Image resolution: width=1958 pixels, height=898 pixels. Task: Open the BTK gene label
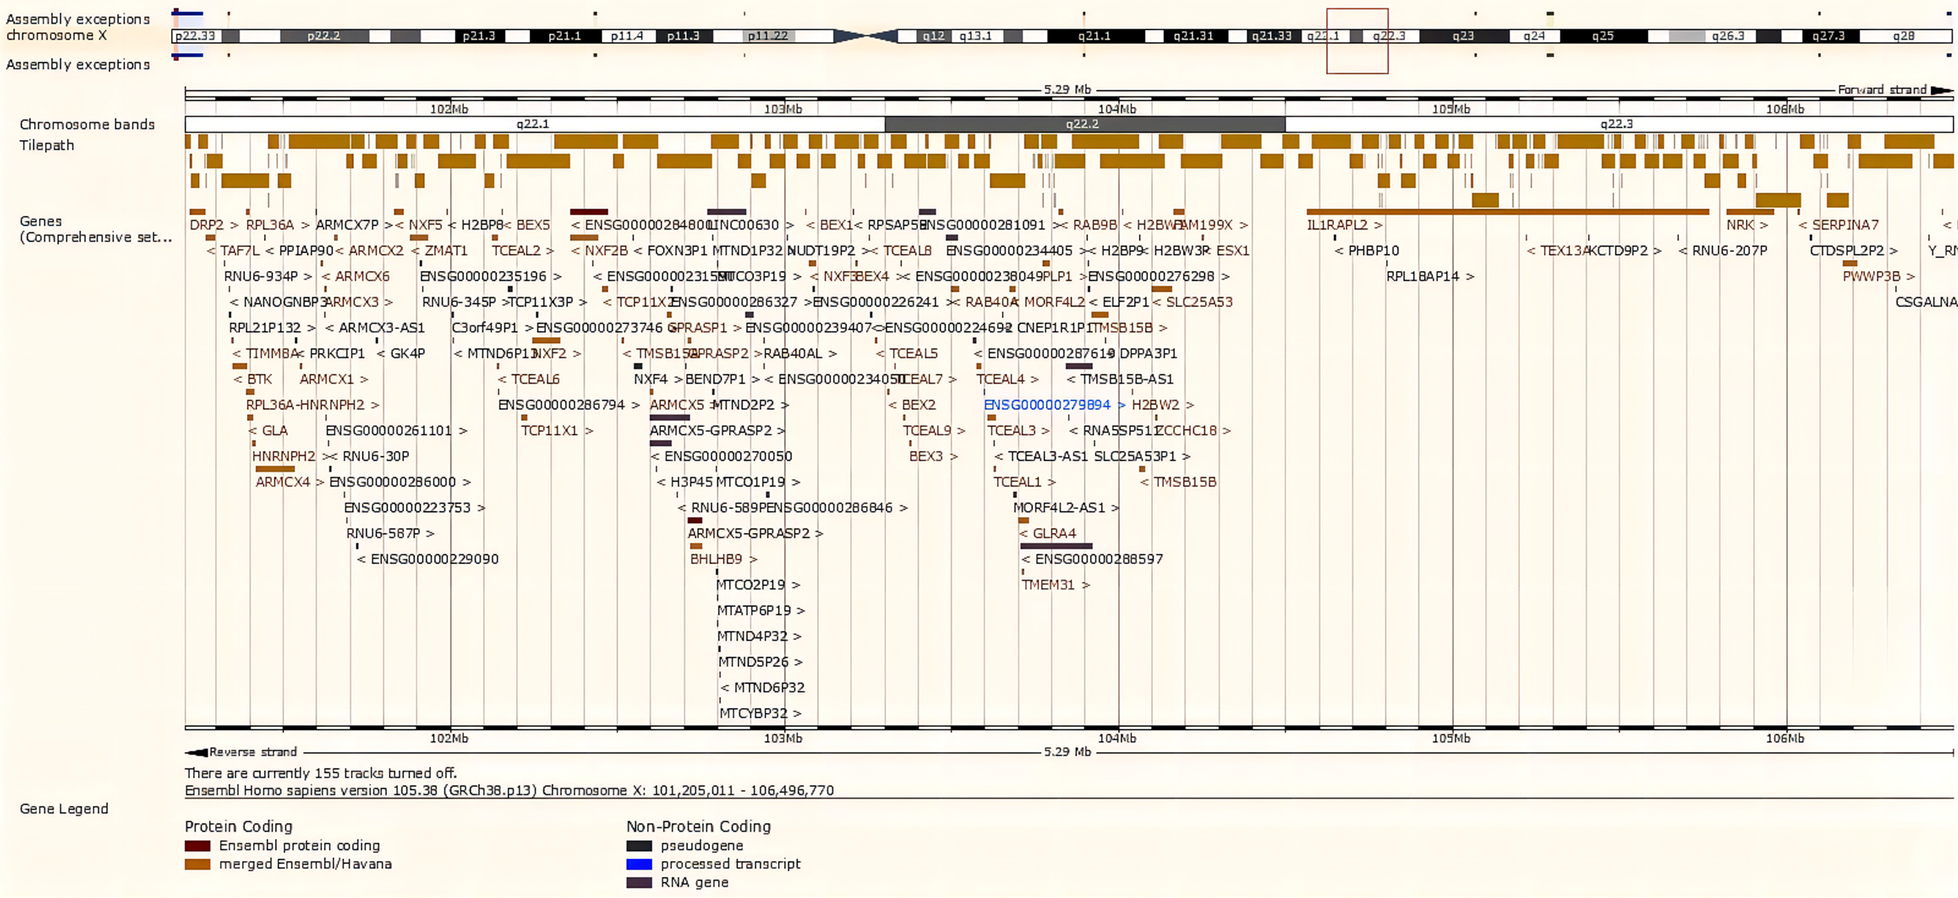pos(253,379)
